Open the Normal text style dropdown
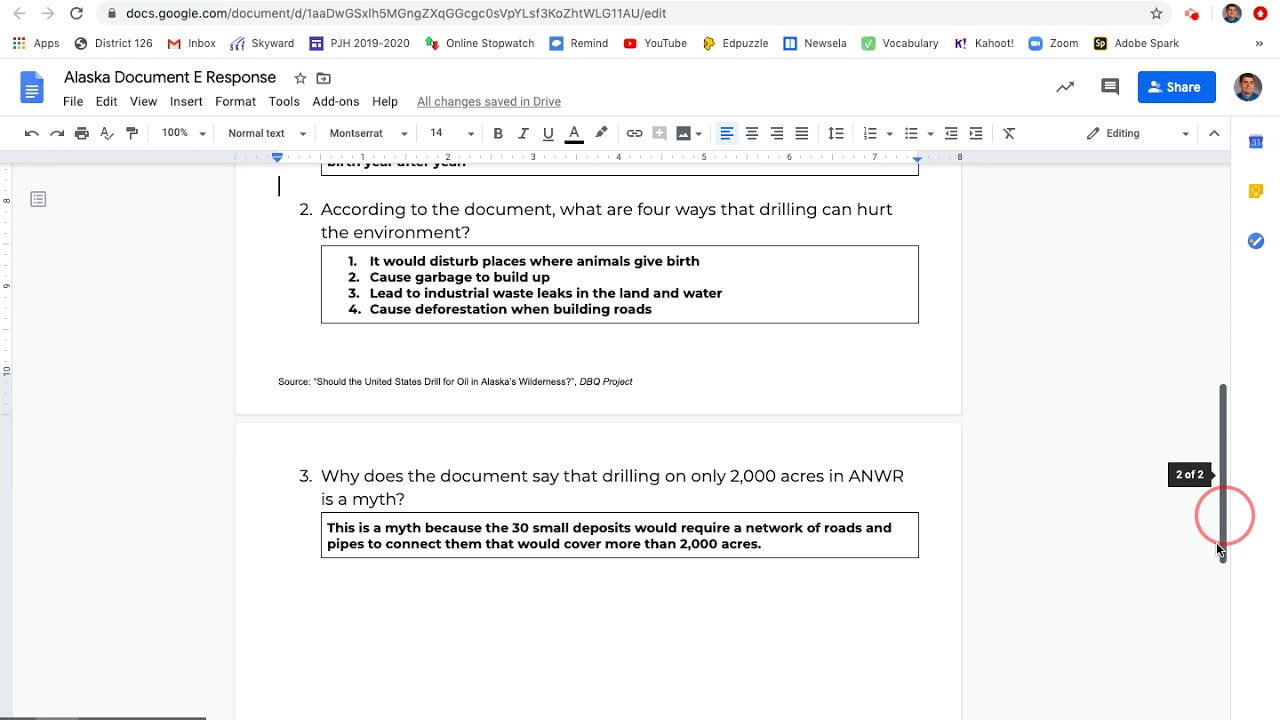Image resolution: width=1280 pixels, height=720 pixels. [x=267, y=133]
